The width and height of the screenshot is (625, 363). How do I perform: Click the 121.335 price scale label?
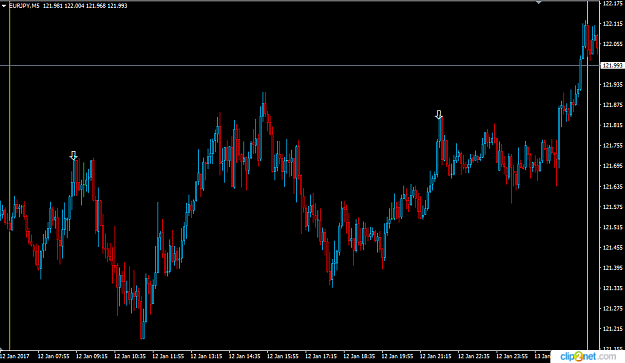click(613, 288)
